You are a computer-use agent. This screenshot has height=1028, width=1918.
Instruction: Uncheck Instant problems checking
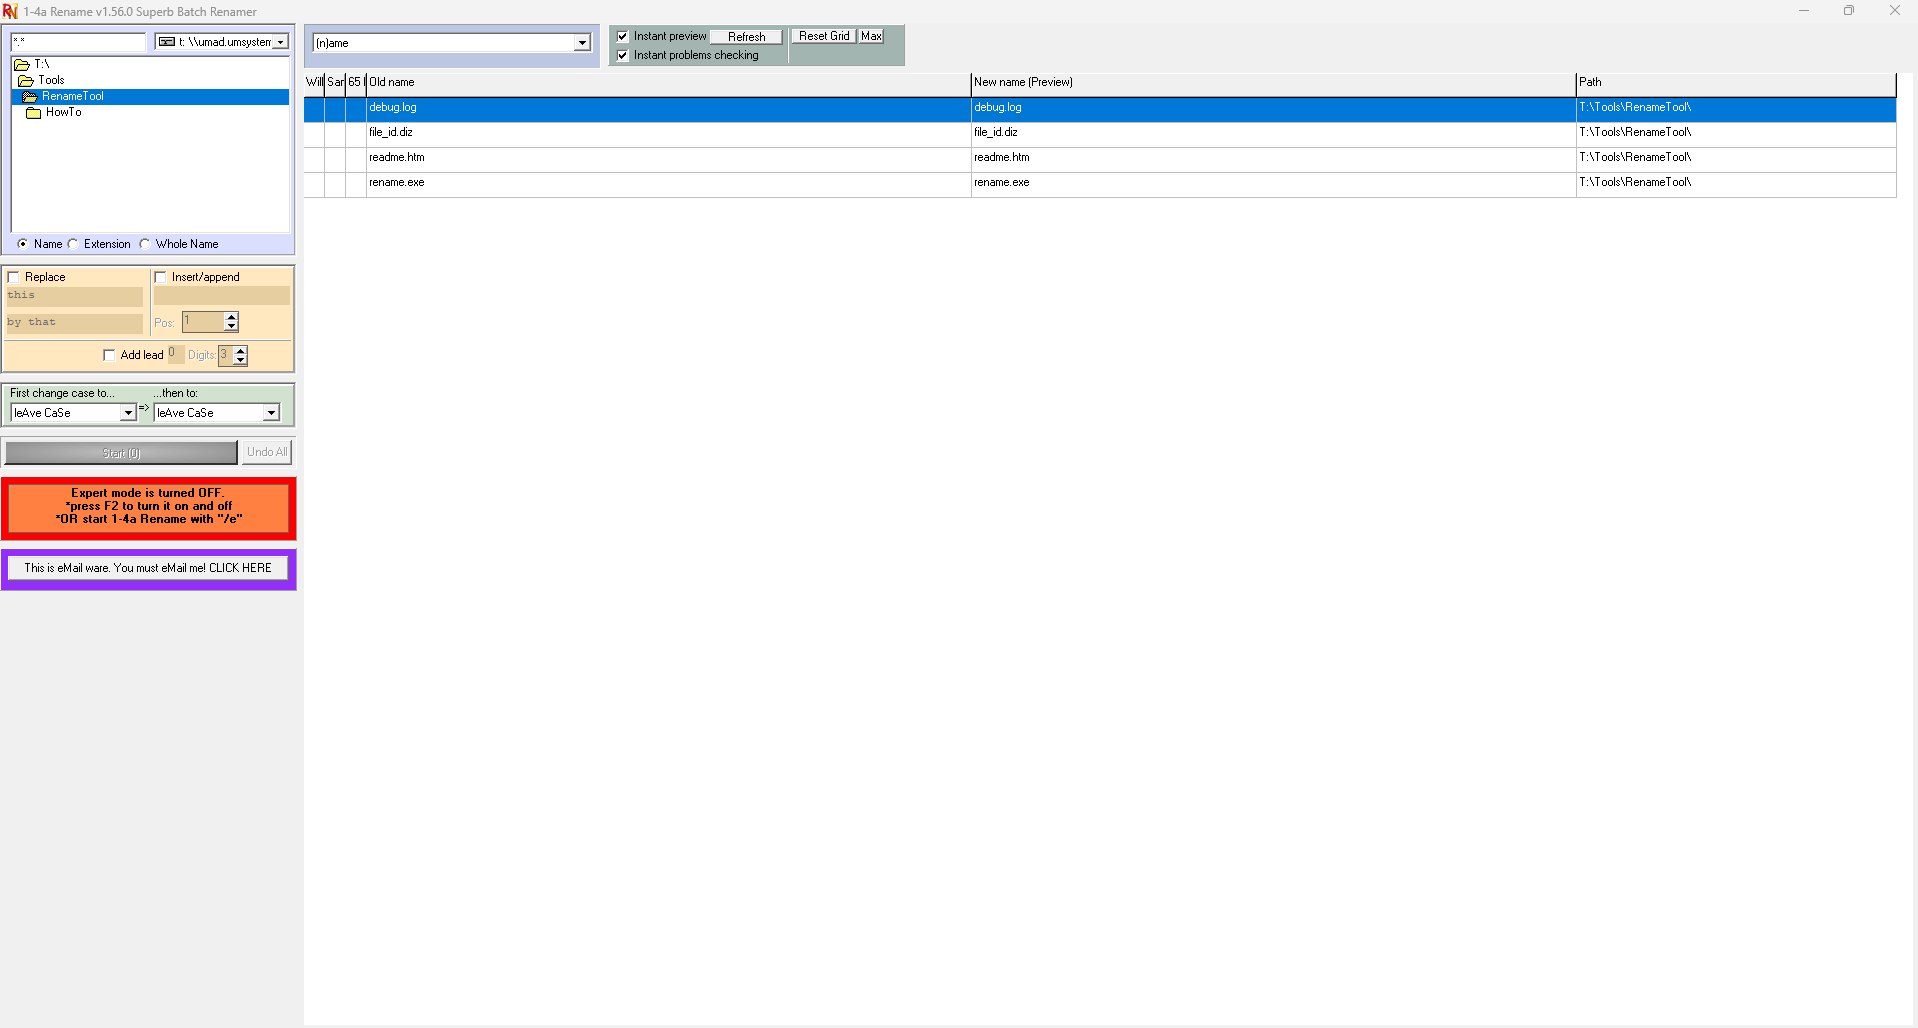623,55
